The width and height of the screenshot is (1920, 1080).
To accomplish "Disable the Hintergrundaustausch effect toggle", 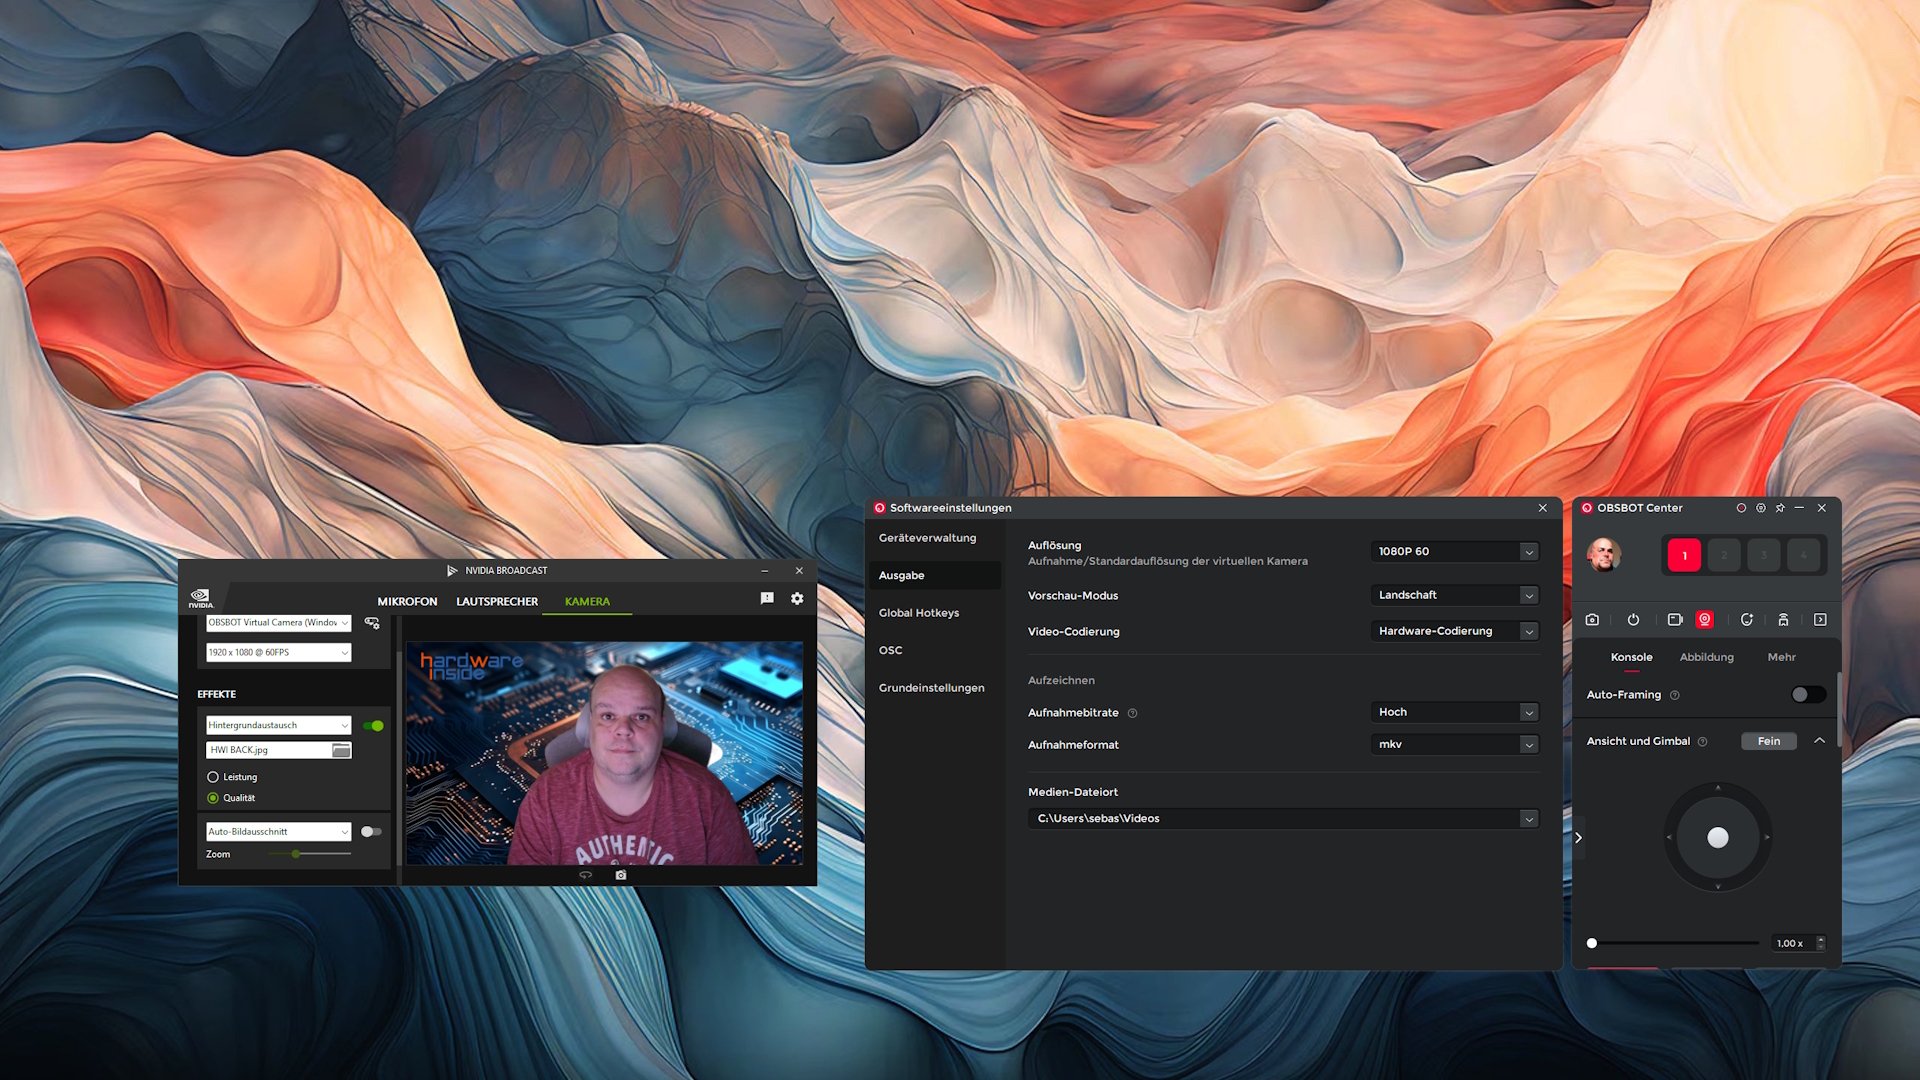I will pyautogui.click(x=373, y=726).
